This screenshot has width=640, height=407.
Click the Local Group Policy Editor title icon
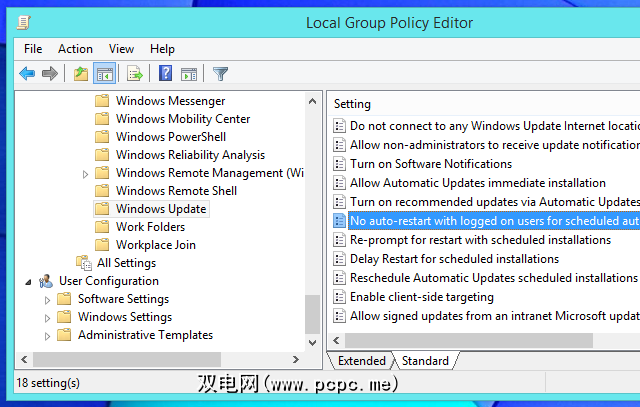click(x=24, y=22)
